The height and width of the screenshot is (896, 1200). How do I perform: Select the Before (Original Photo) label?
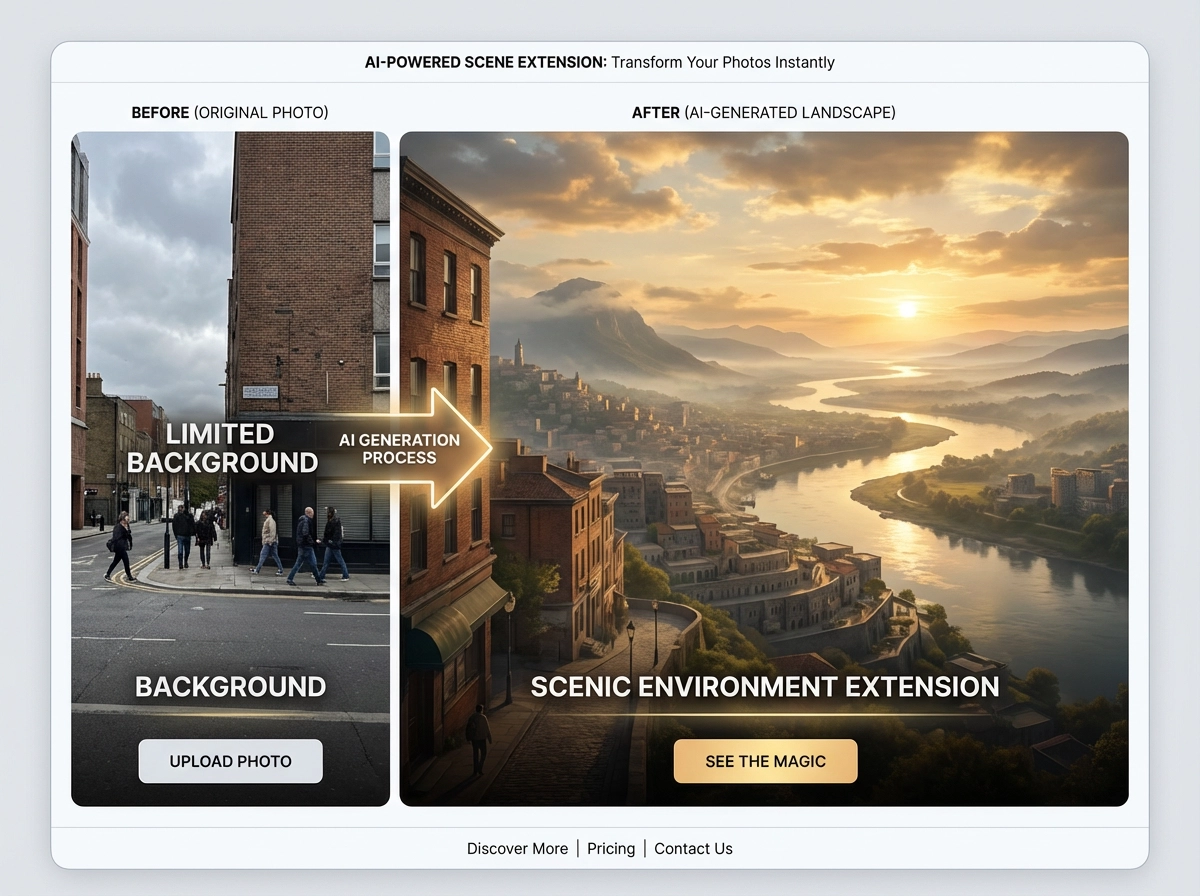point(230,113)
